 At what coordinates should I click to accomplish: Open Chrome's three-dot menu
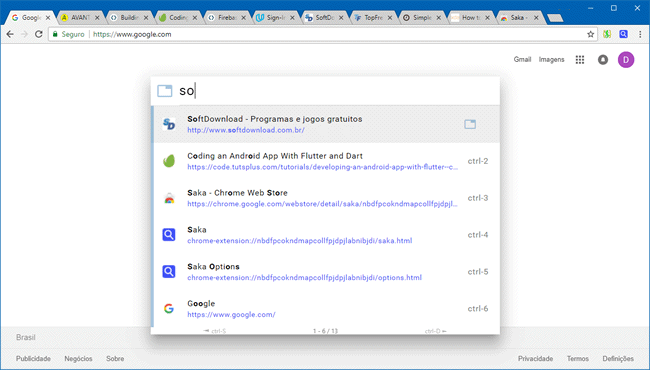[640, 34]
